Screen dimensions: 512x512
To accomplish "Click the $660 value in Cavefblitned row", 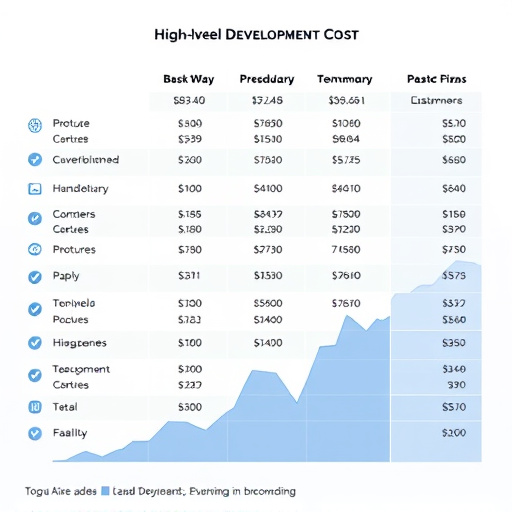I will [x=454, y=160].
